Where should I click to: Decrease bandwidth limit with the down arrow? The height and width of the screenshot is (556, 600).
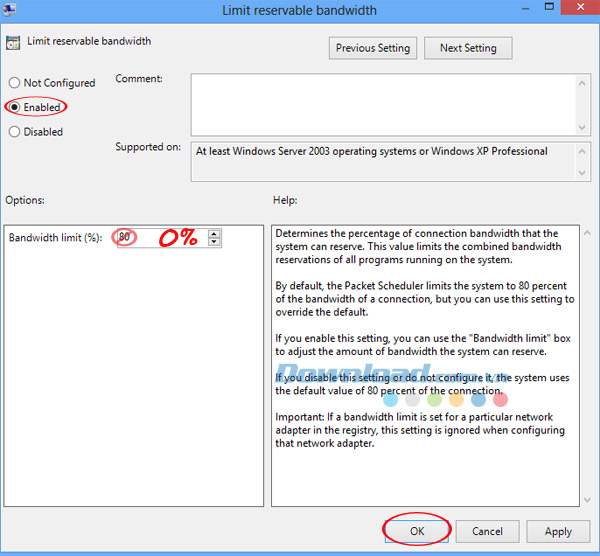[214, 243]
